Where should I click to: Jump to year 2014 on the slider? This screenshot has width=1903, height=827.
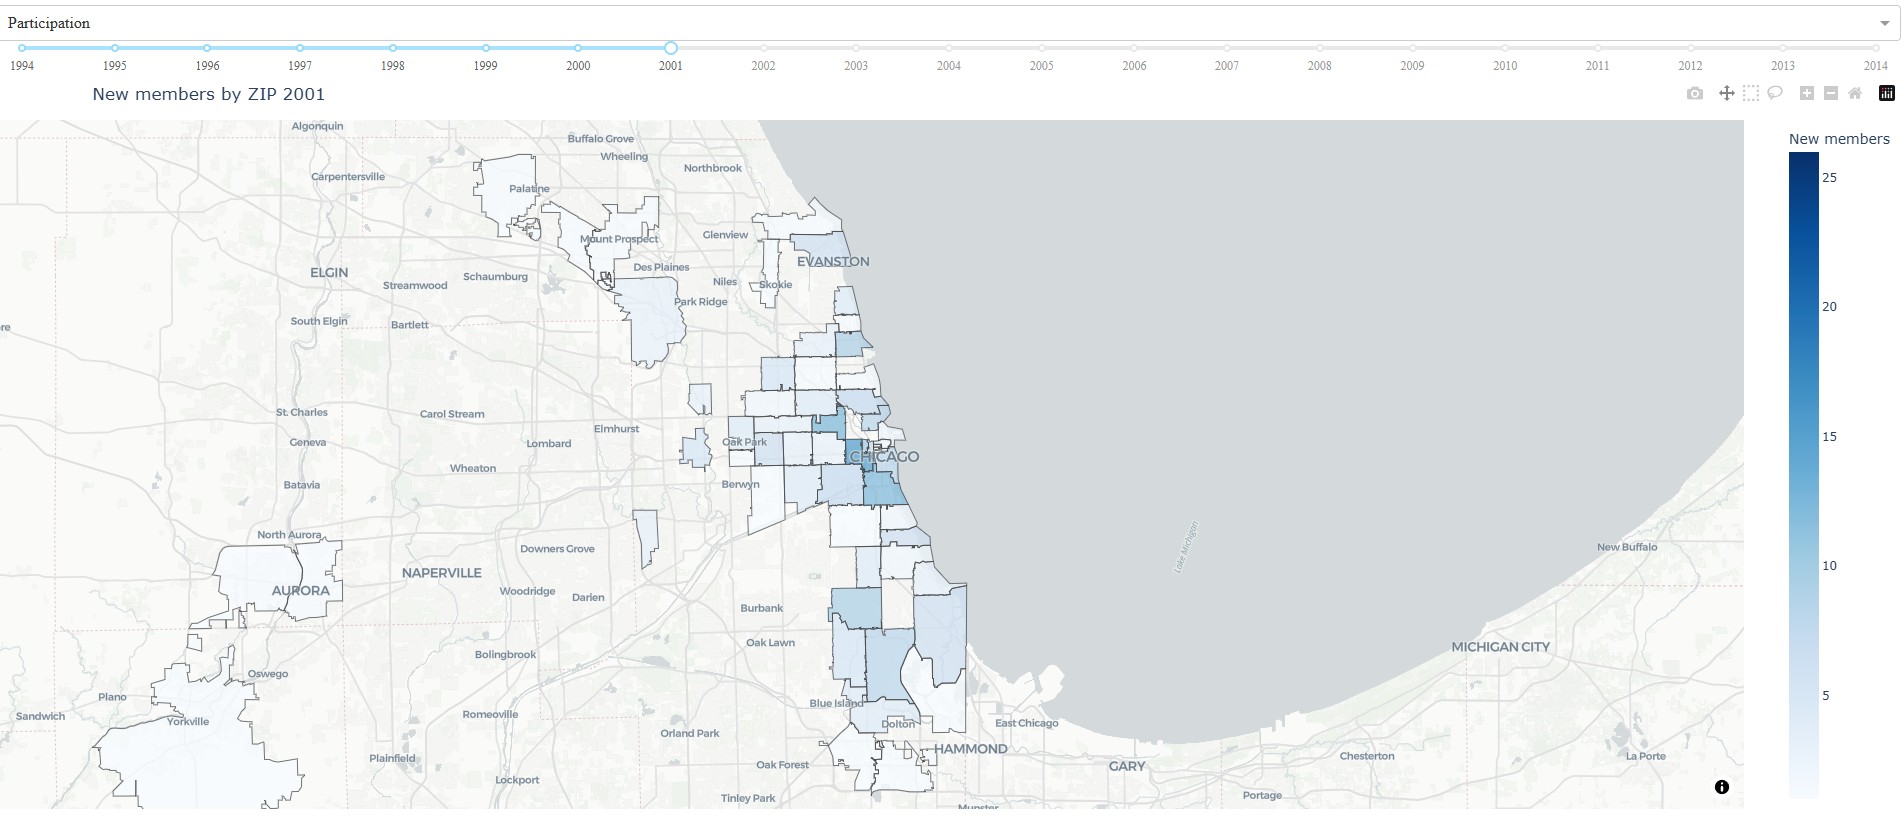tap(1875, 48)
